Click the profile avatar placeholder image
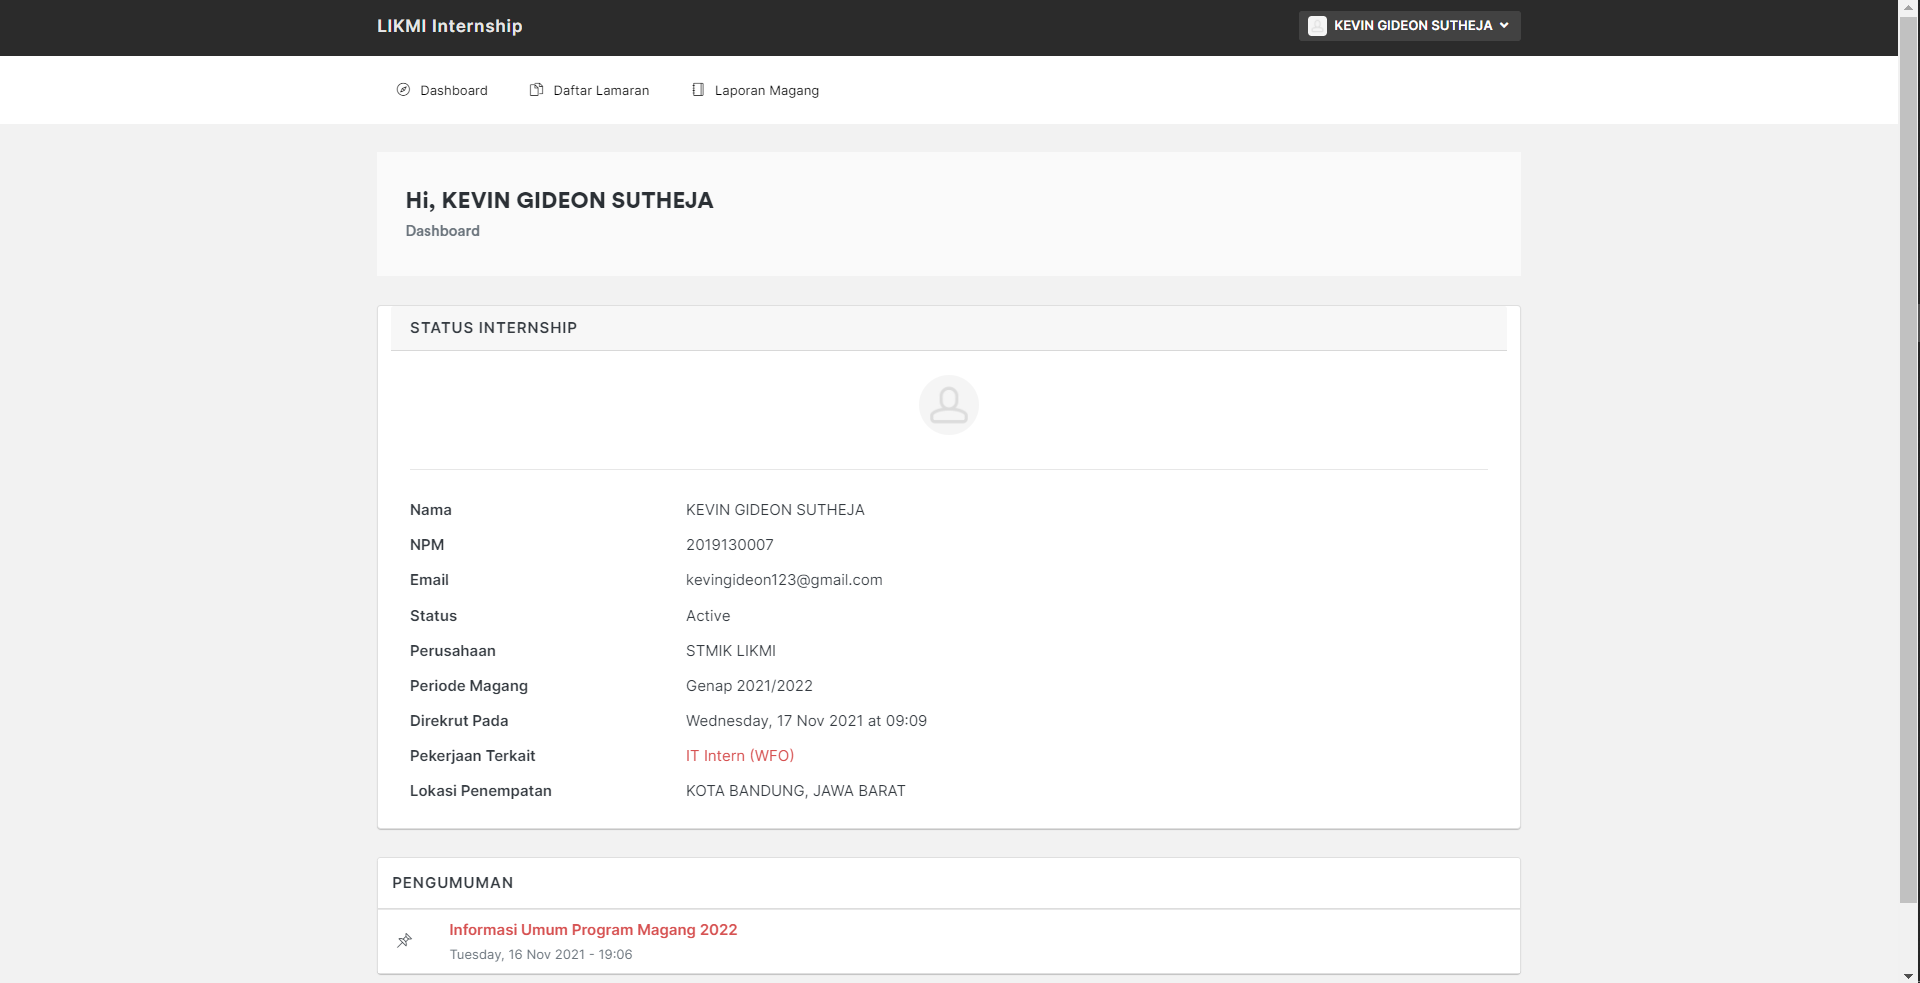The width and height of the screenshot is (1920, 983). click(x=948, y=405)
